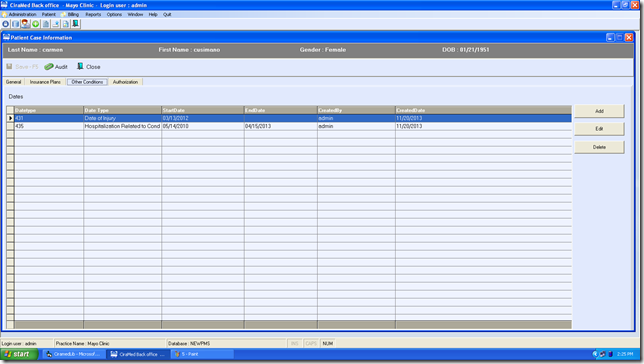The image size is (644, 364).
Task: Click the building toolbar icon
Action: coord(46,24)
